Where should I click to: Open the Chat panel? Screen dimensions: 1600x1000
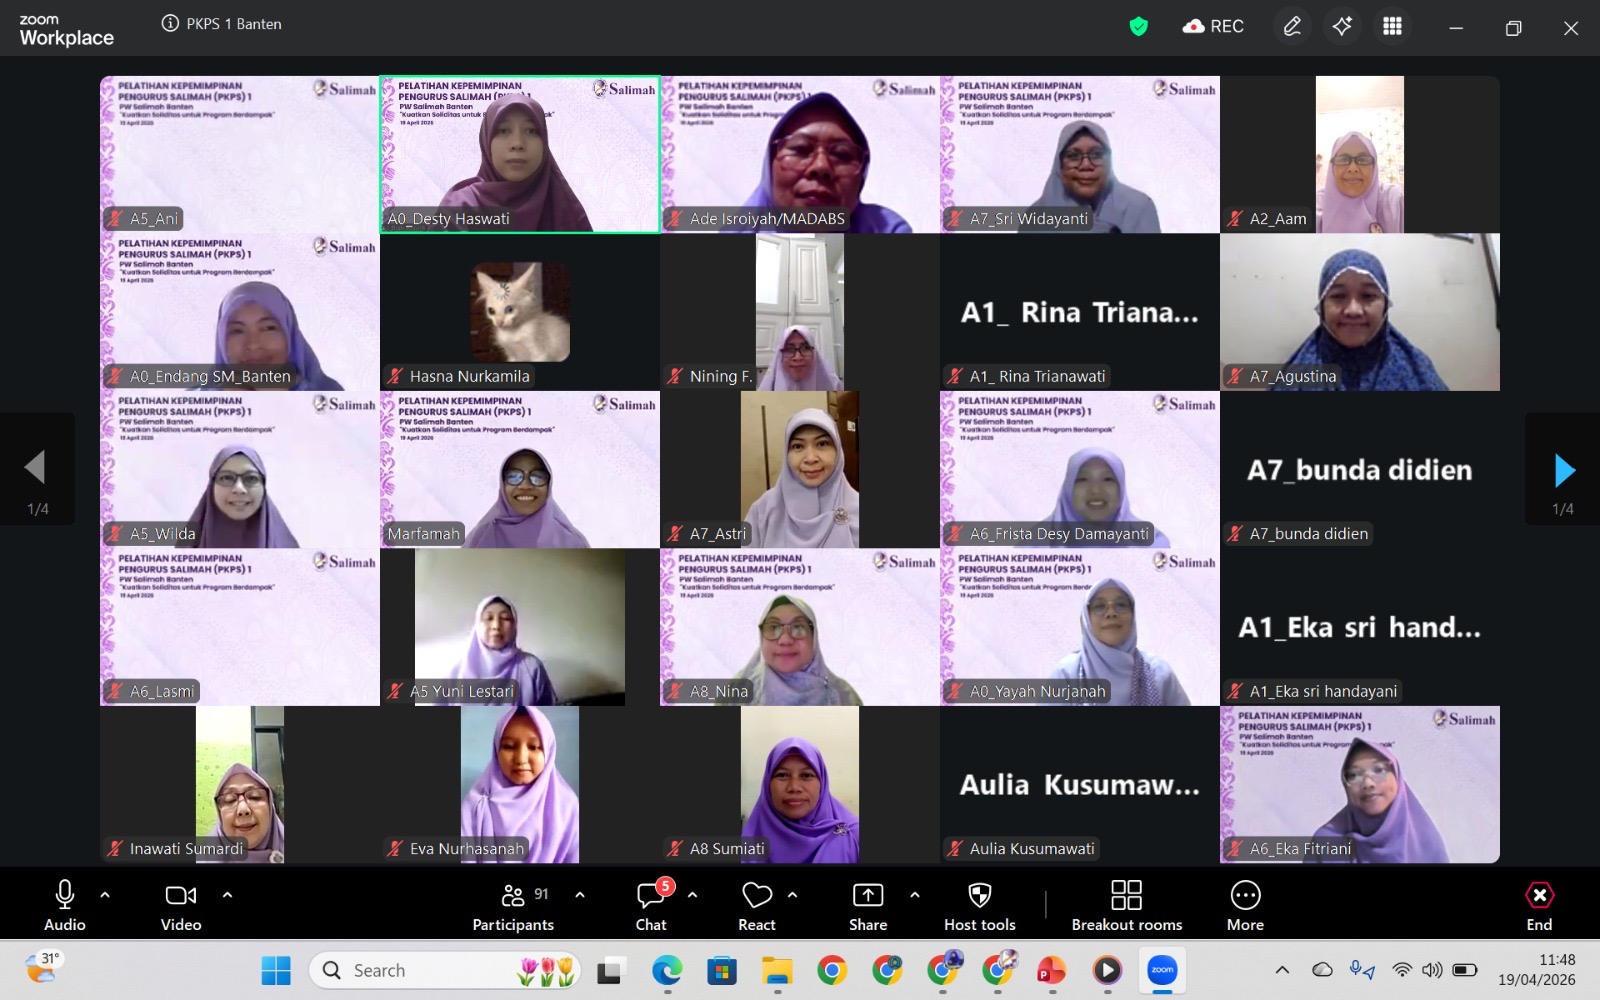pos(651,905)
